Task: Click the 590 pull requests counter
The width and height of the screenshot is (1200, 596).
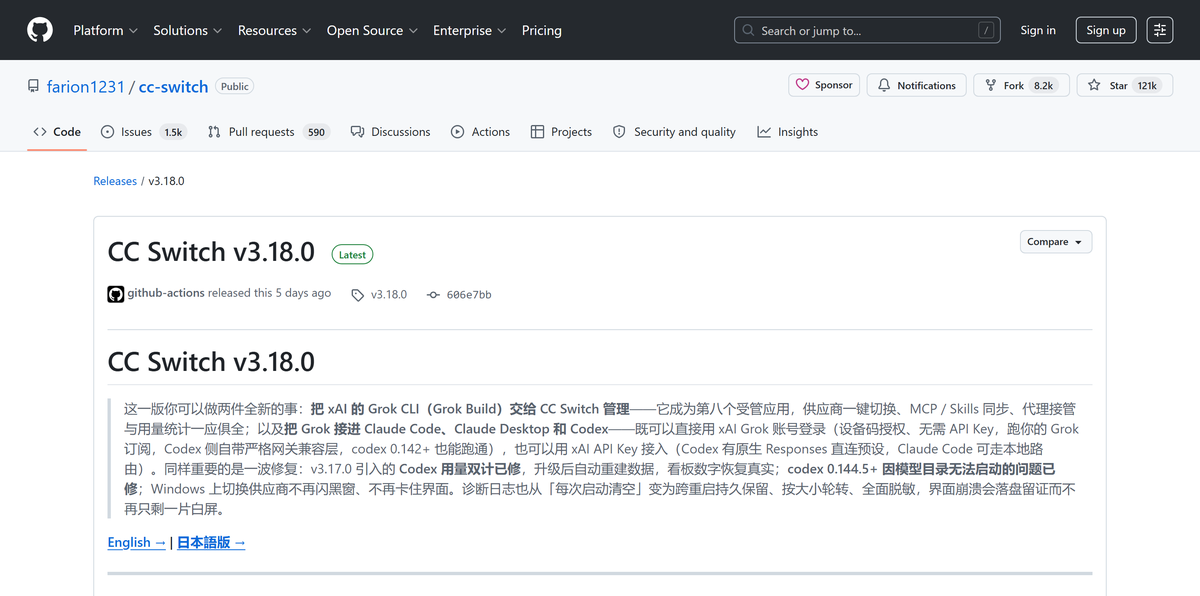Action: 317,132
